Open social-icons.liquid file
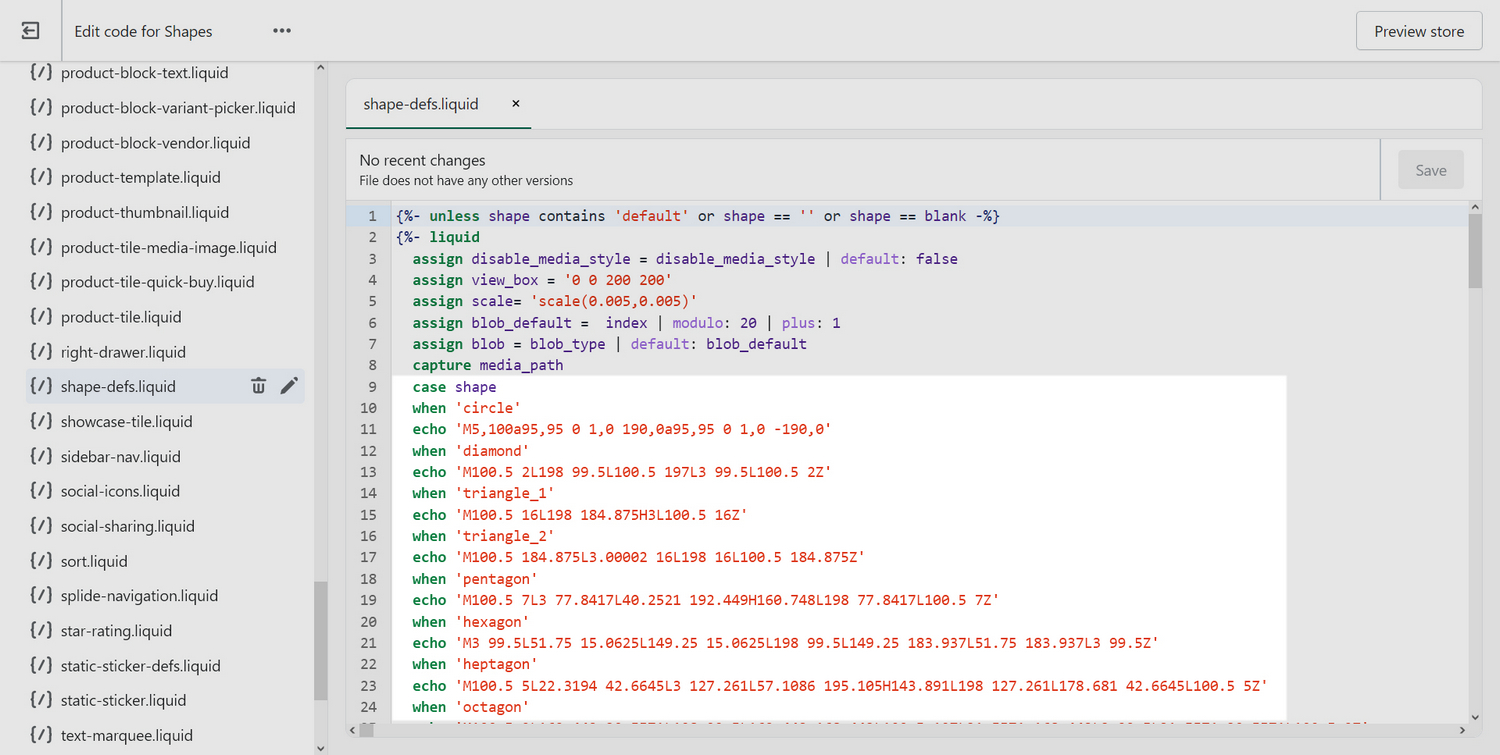The image size is (1500, 755). (x=120, y=491)
